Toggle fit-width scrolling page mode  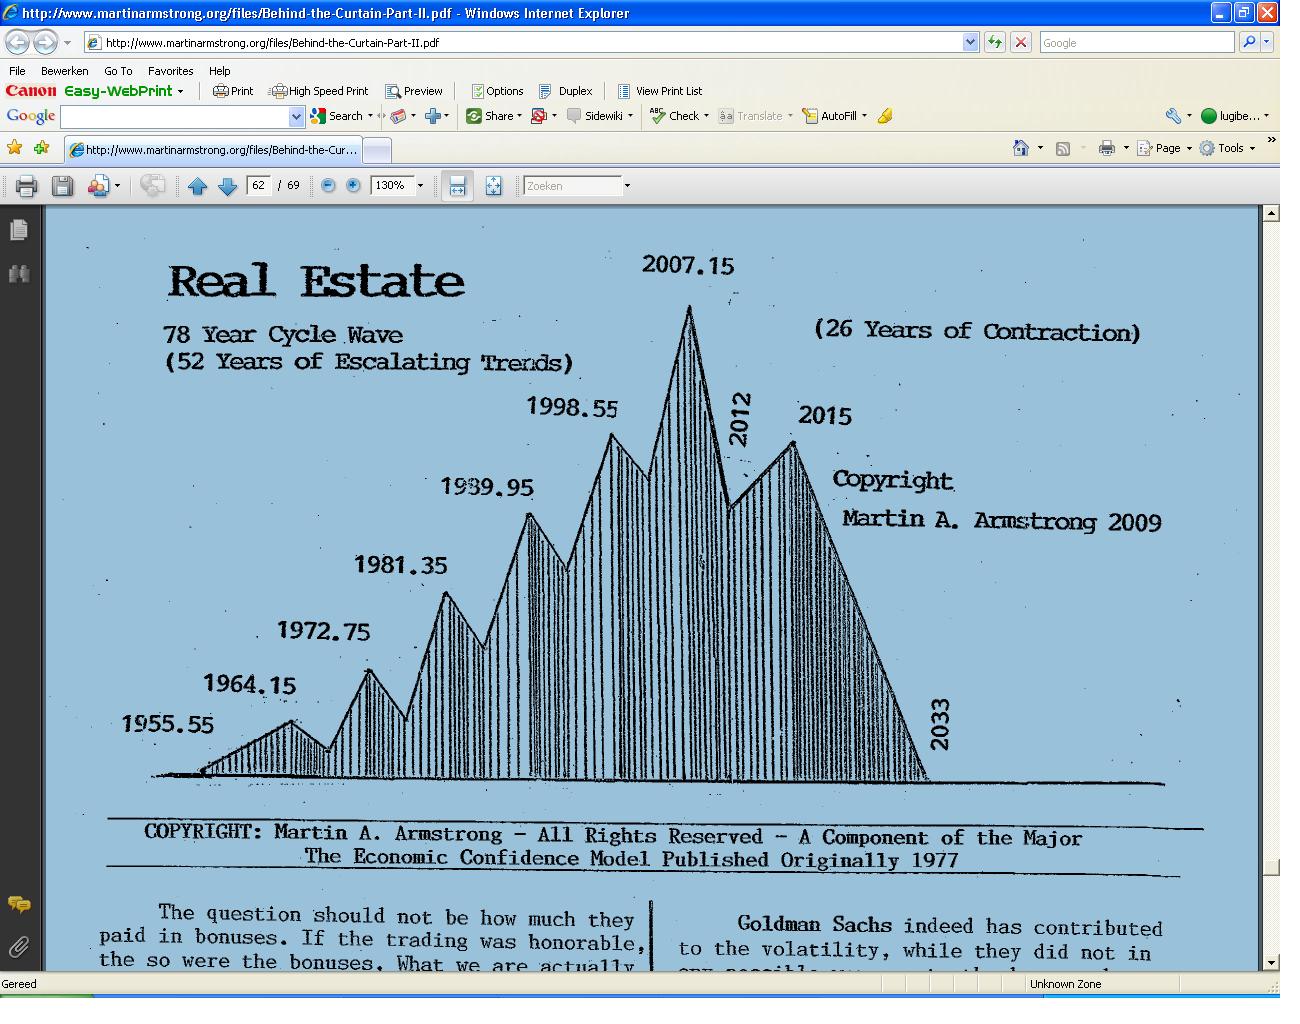pyautogui.click(x=457, y=186)
